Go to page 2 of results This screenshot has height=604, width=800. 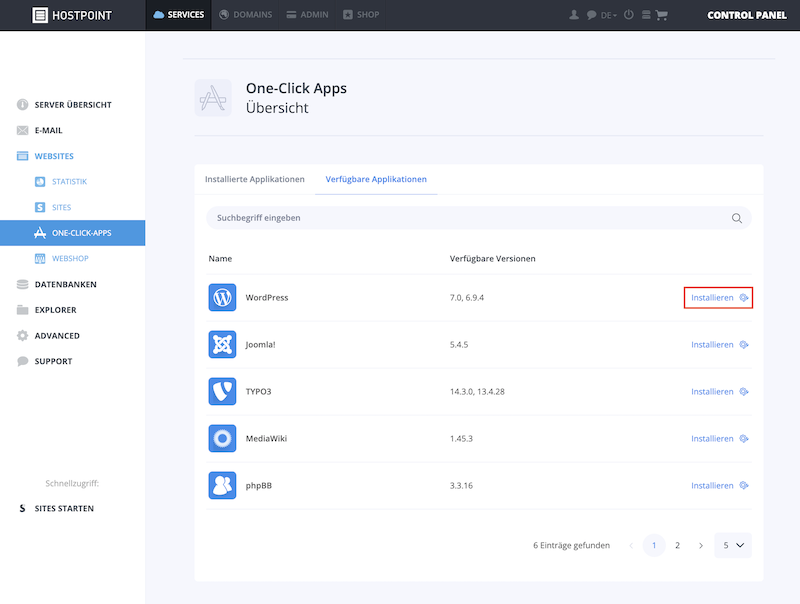(x=677, y=545)
